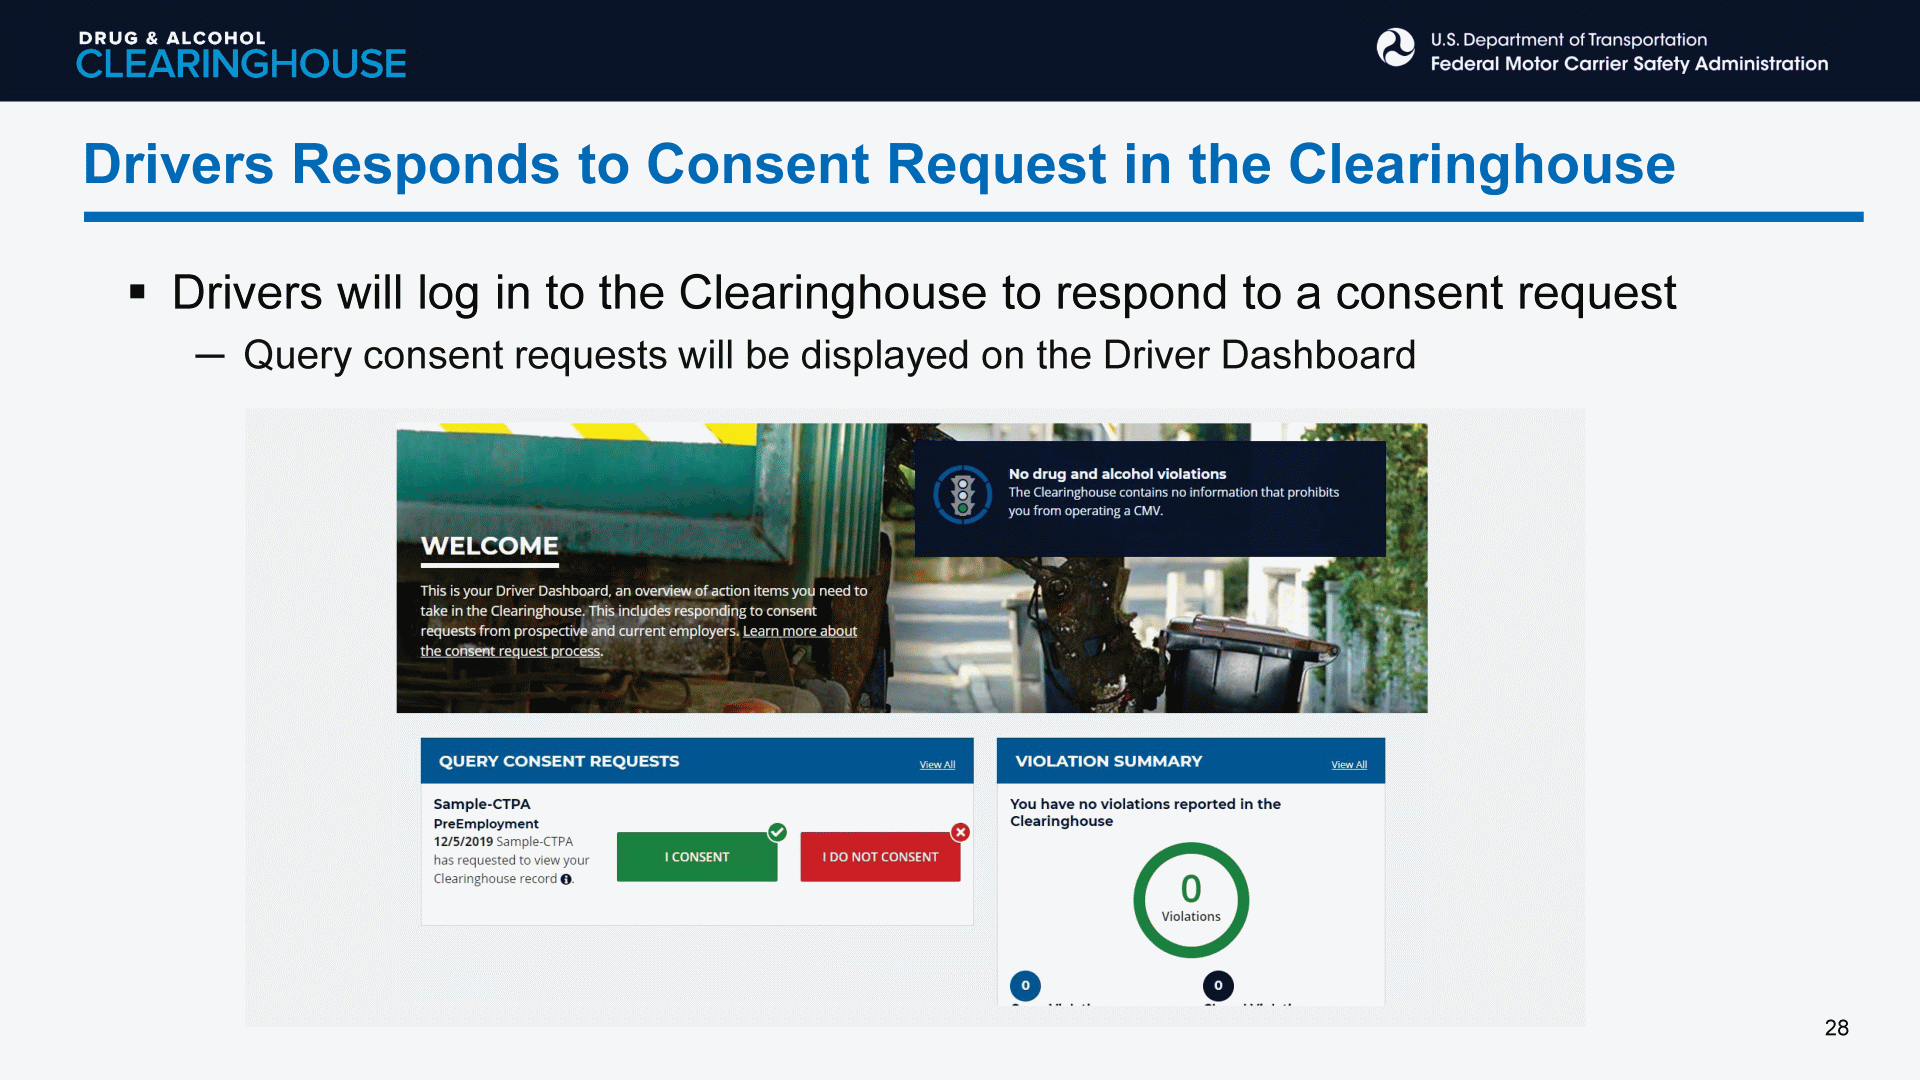Image resolution: width=1920 pixels, height=1080 pixels.
Task: Click the dark navy zero count badge
Action: coord(1217,986)
